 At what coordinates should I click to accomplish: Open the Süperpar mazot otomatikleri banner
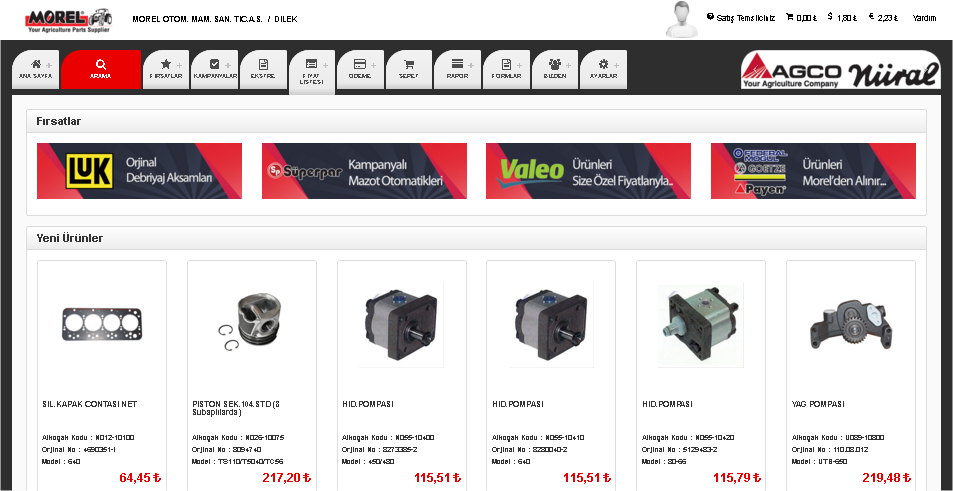click(x=364, y=171)
